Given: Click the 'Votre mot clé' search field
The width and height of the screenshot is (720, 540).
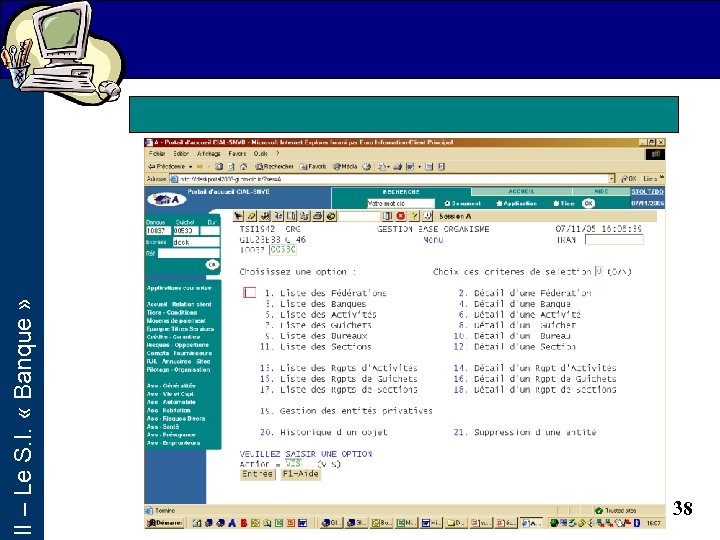Looking at the screenshot, I should tap(400, 203).
